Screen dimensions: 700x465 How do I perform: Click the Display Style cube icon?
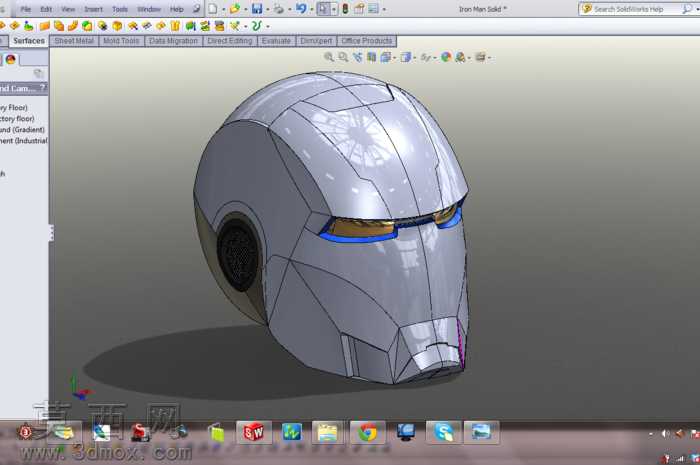(405, 57)
